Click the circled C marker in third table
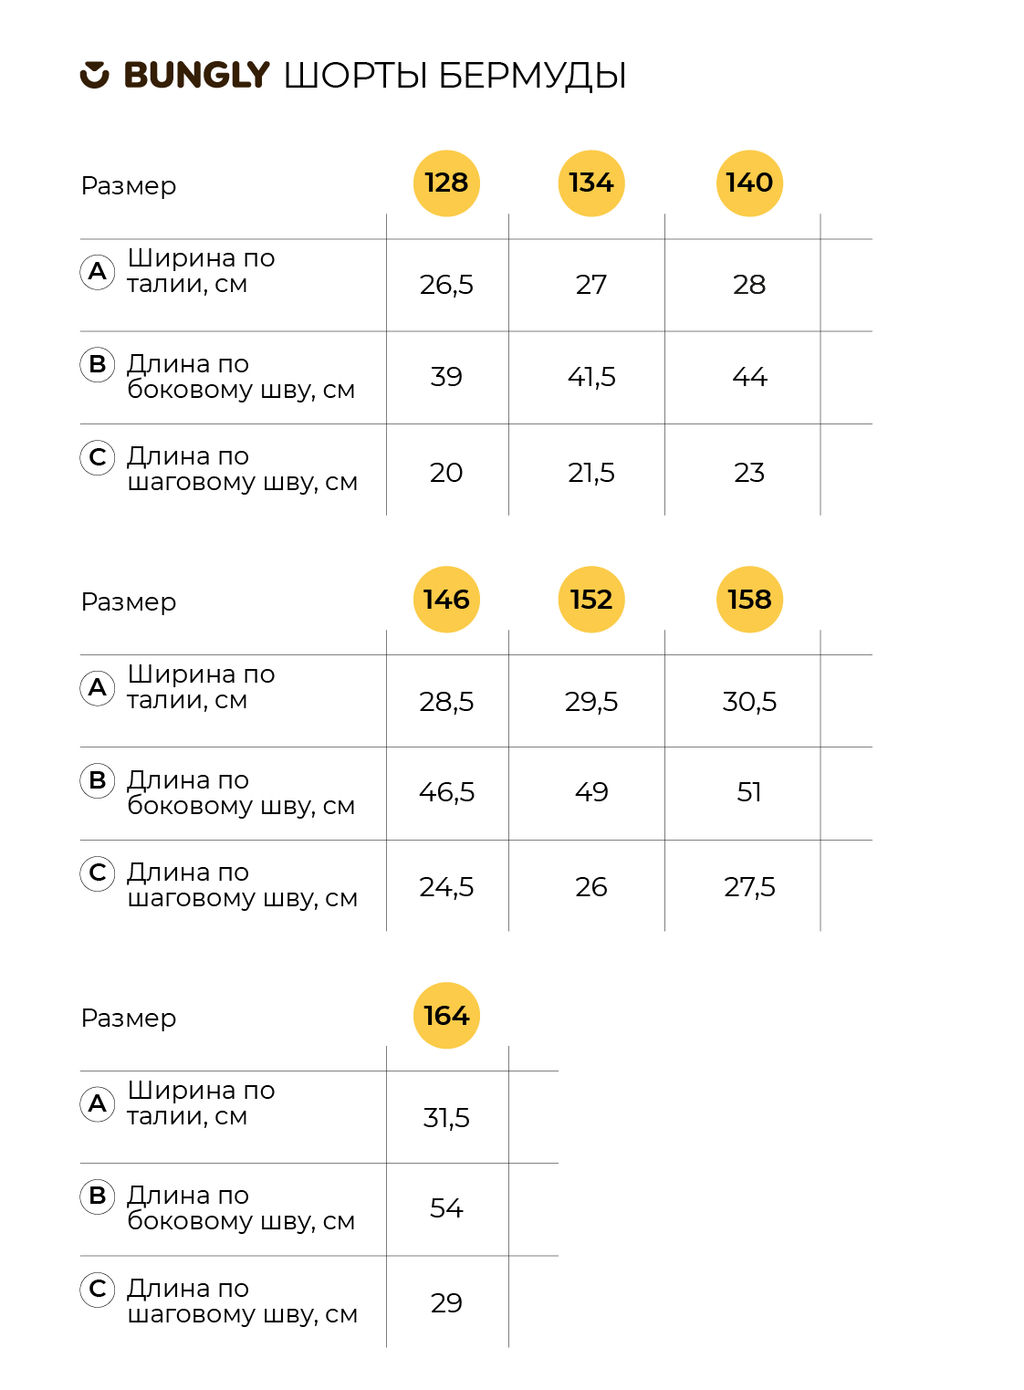Image resolution: width=1024 pixels, height=1390 pixels. (x=97, y=1289)
